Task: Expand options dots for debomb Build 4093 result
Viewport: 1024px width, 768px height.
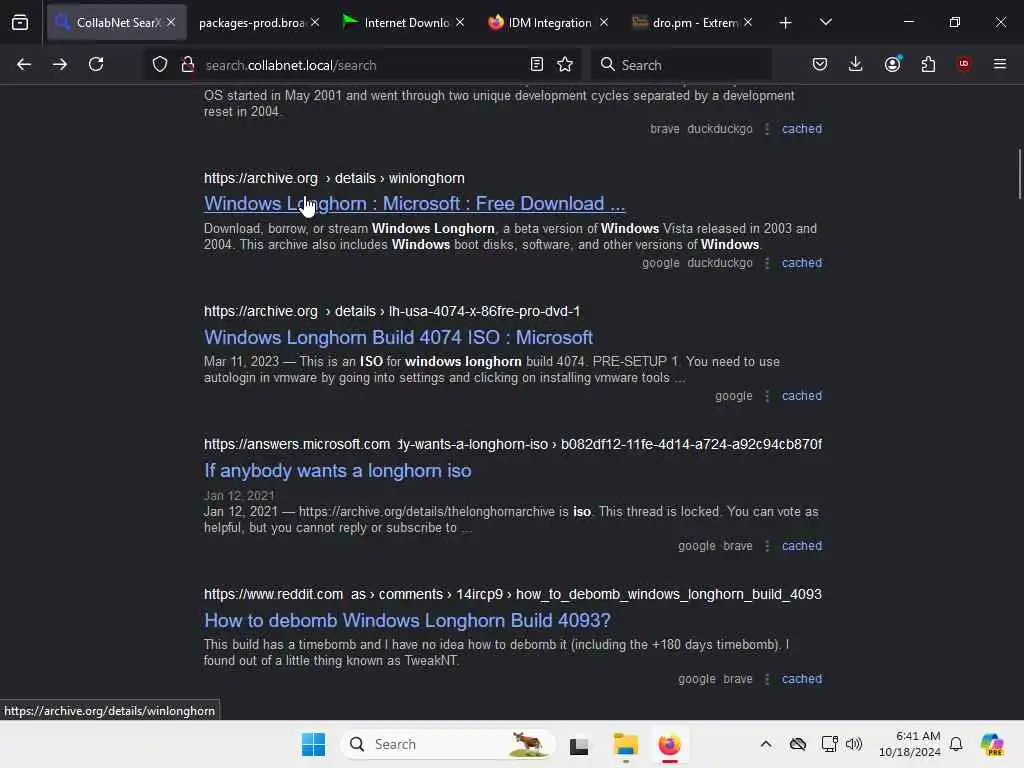Action: pyautogui.click(x=767, y=679)
